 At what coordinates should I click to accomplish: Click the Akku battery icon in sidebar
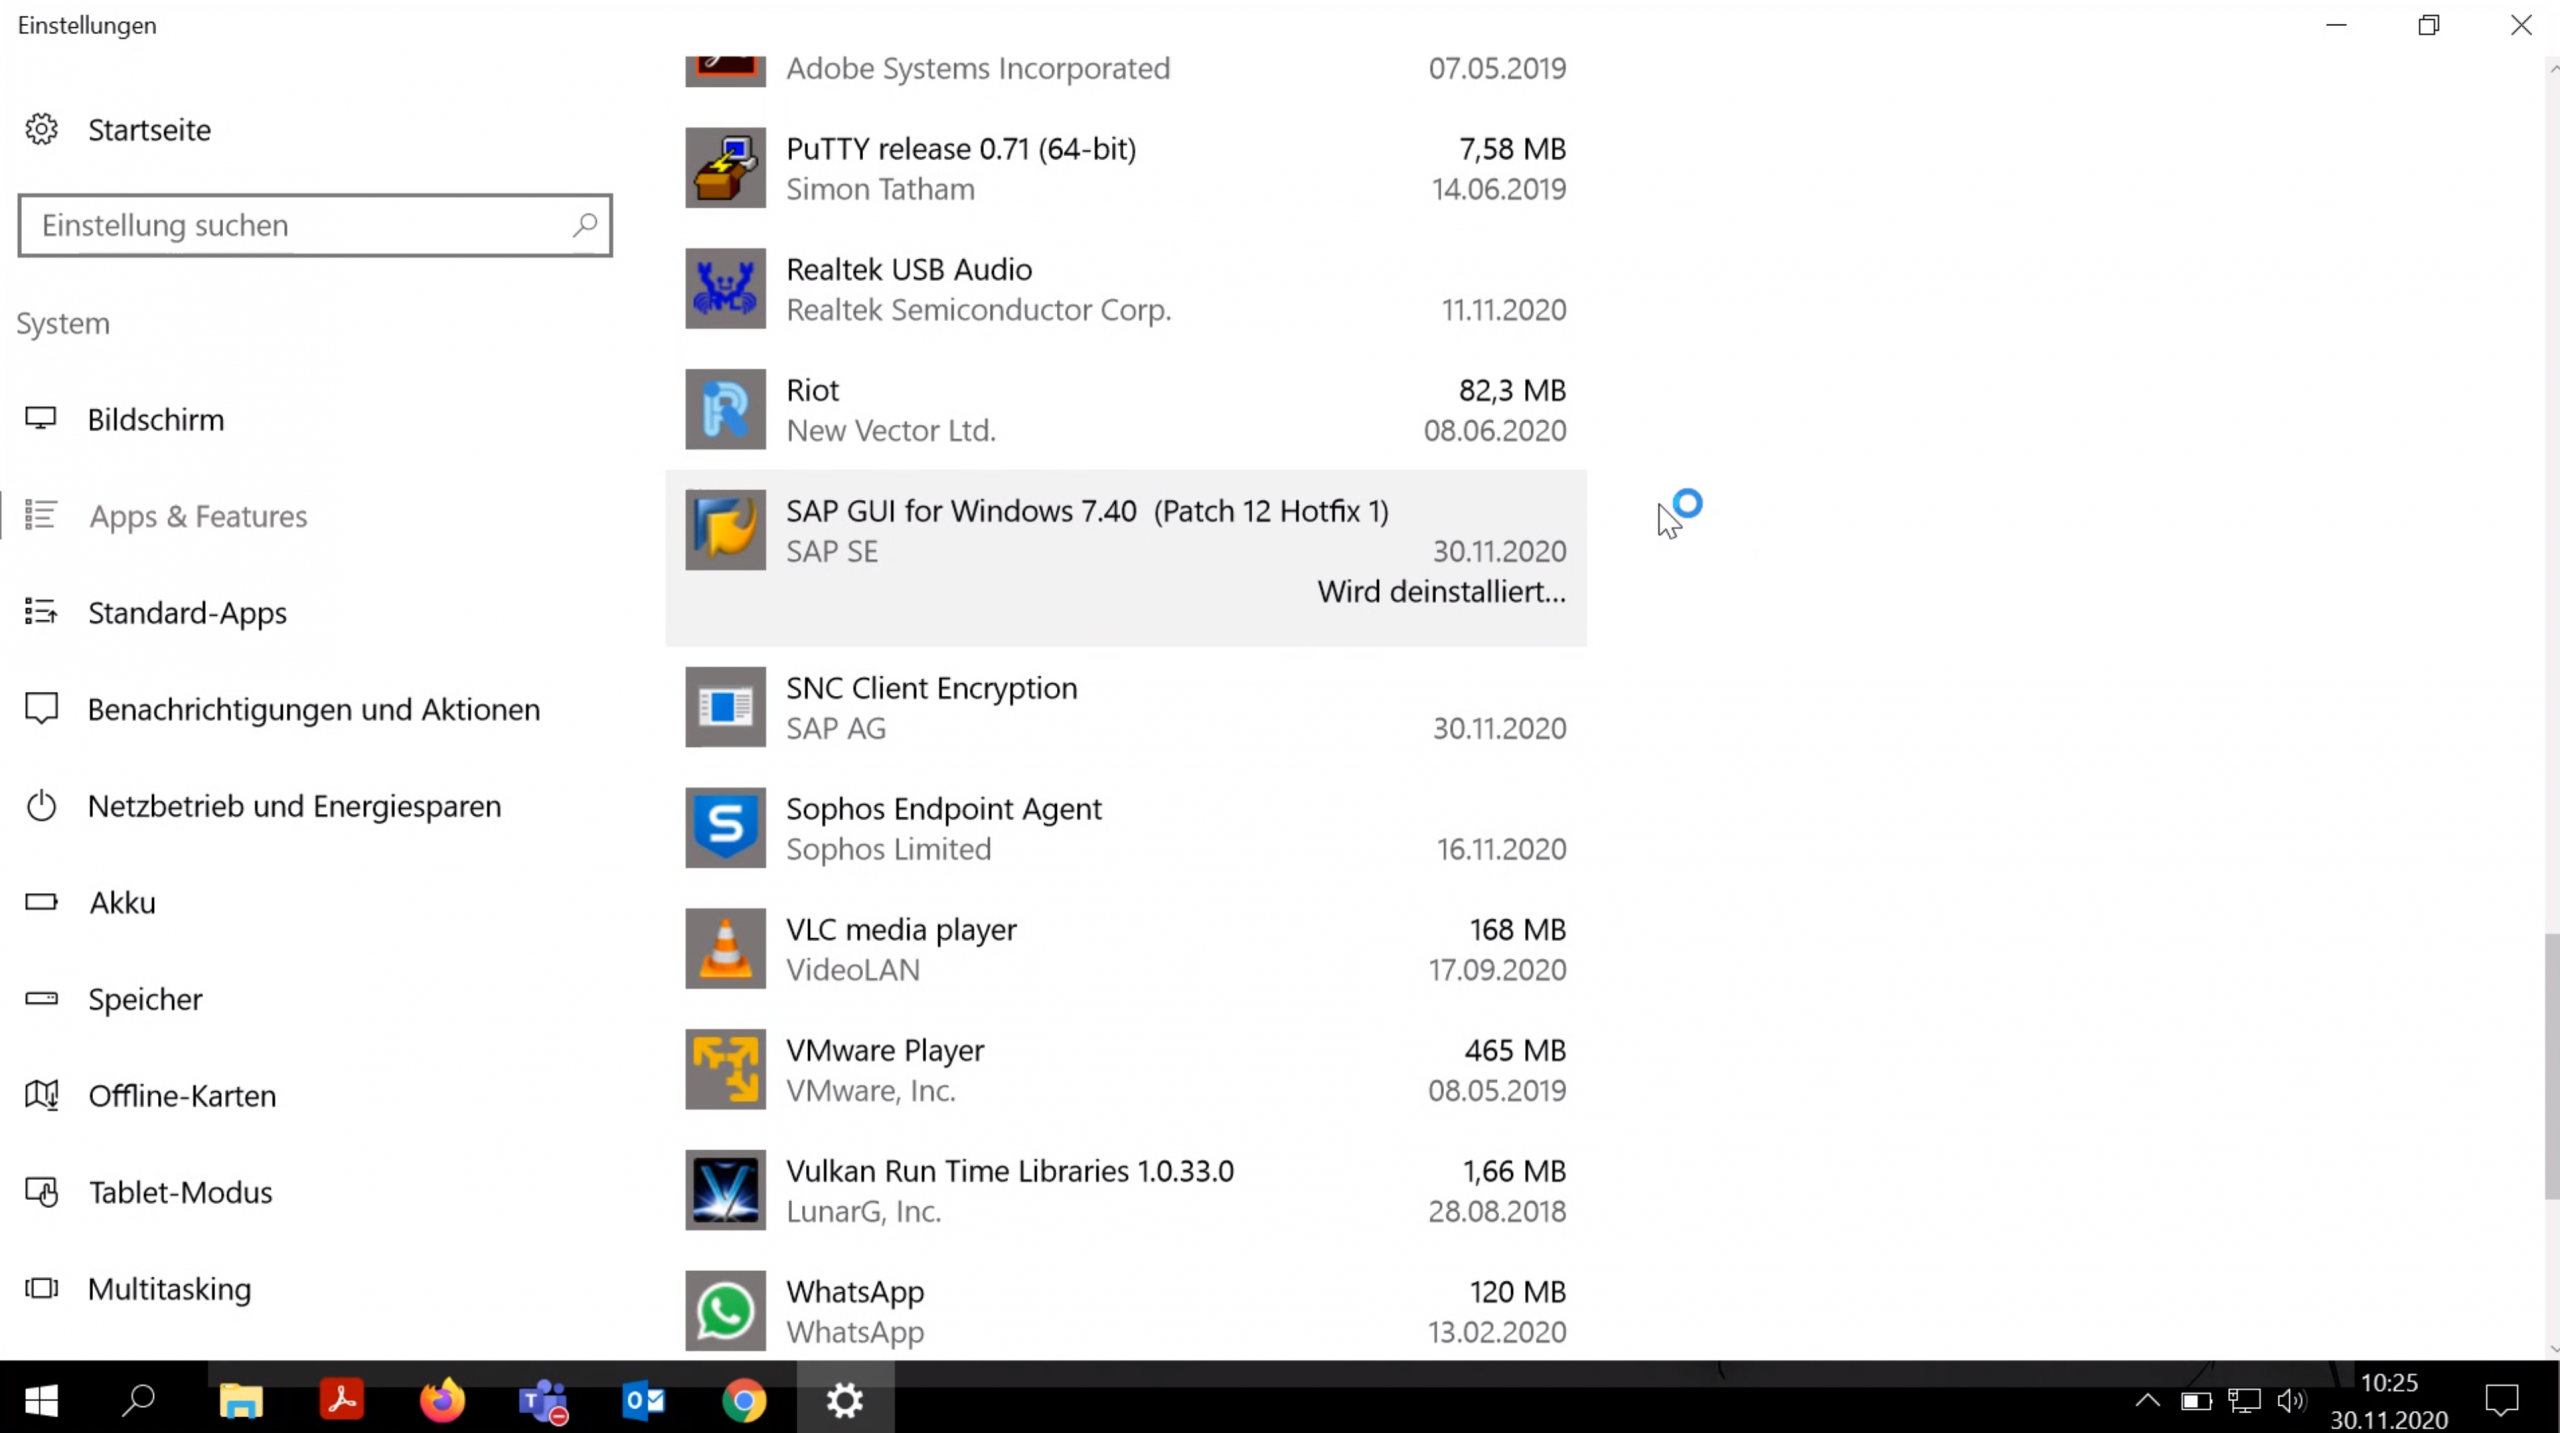(41, 902)
